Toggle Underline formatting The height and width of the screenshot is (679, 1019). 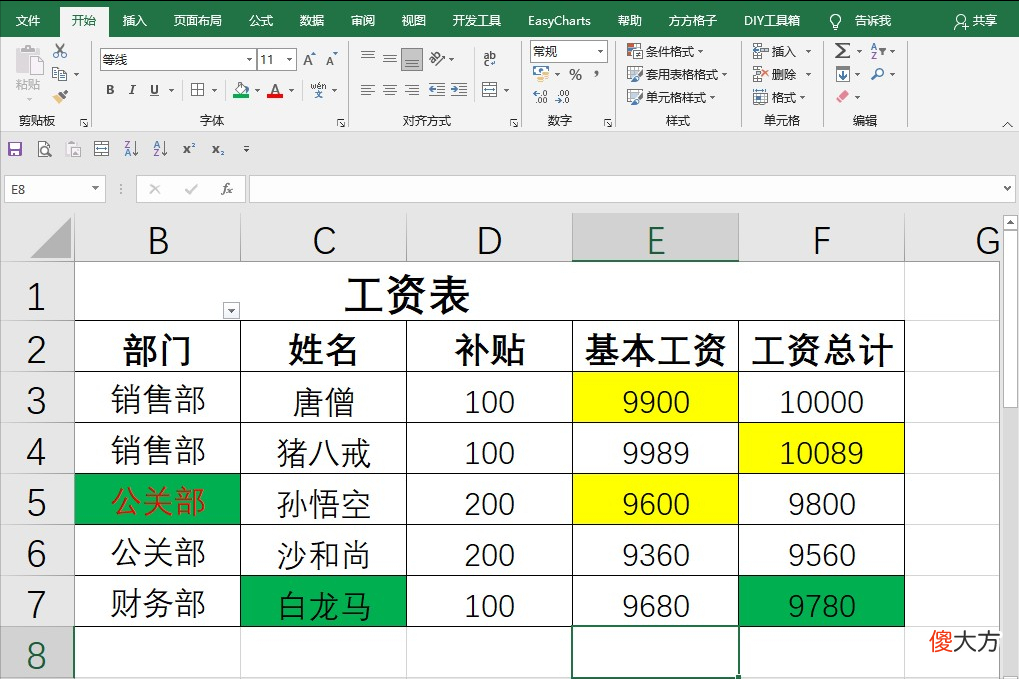(x=154, y=90)
